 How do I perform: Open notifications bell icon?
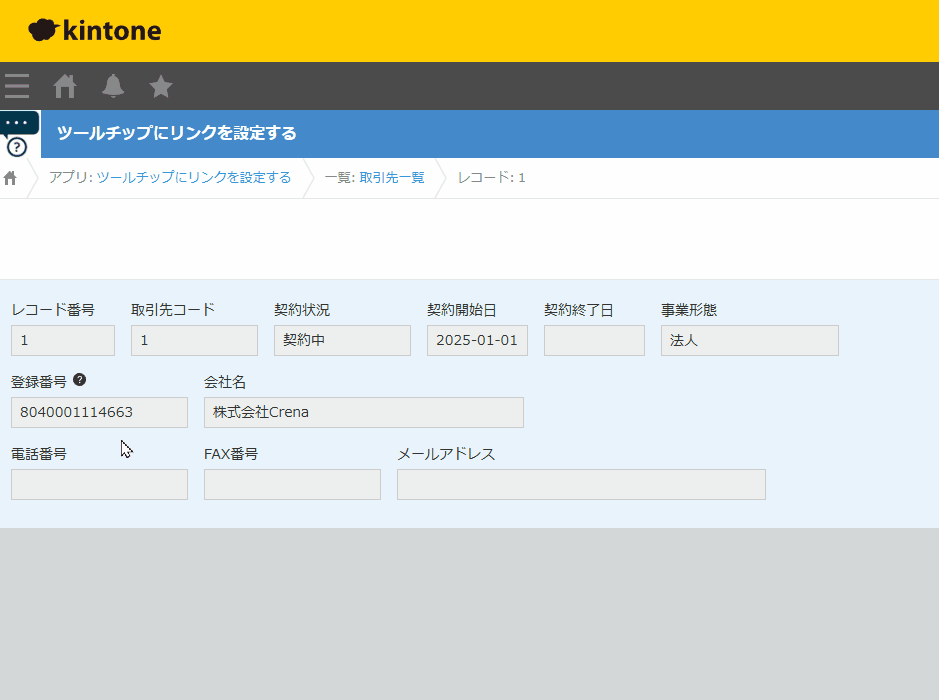tap(113, 86)
